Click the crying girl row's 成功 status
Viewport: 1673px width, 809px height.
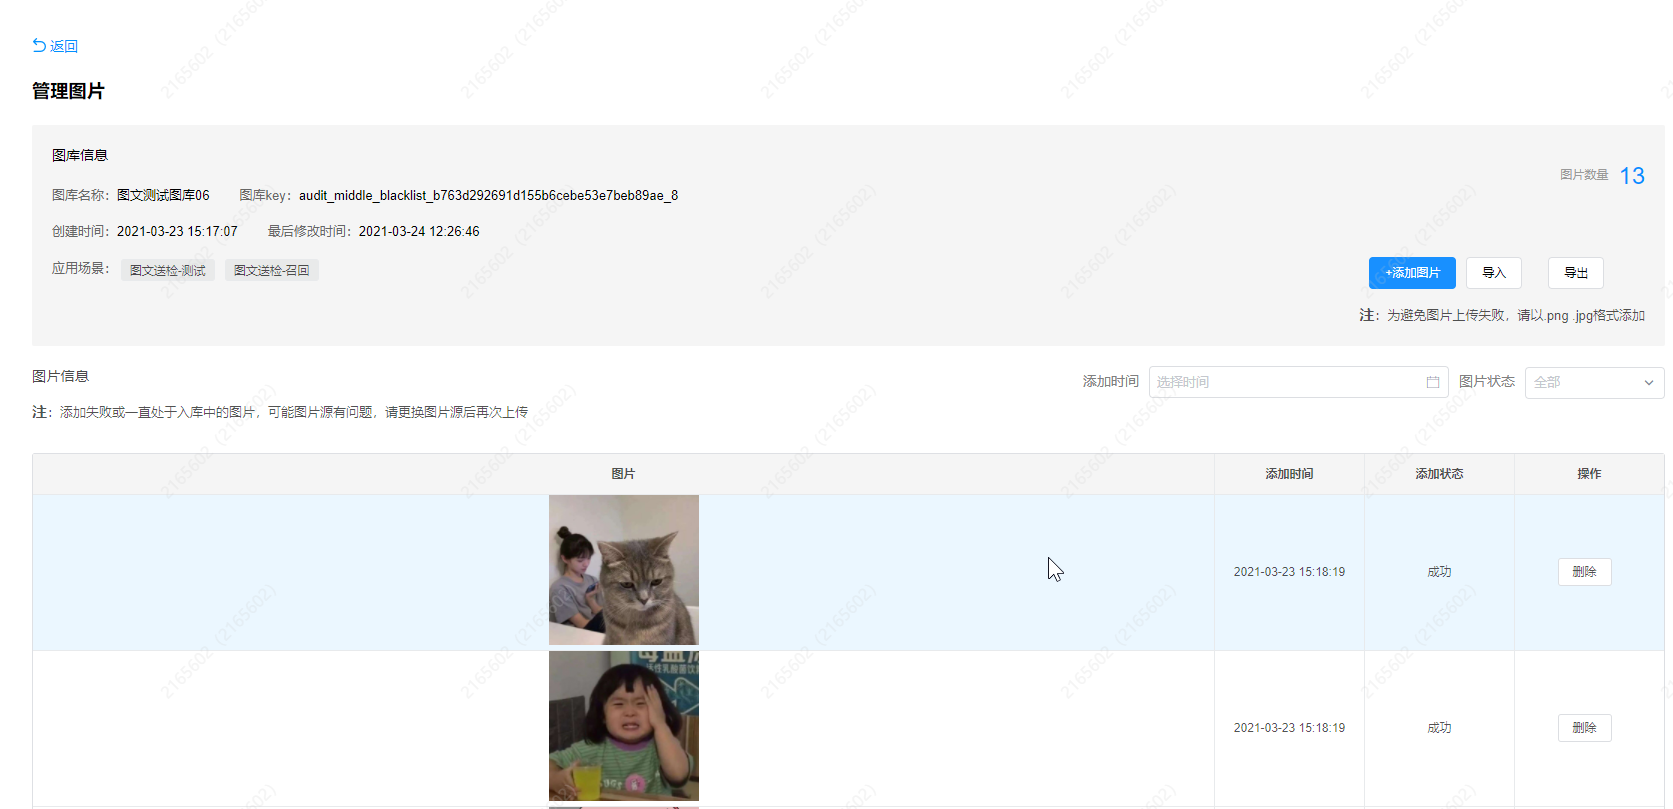point(1440,728)
